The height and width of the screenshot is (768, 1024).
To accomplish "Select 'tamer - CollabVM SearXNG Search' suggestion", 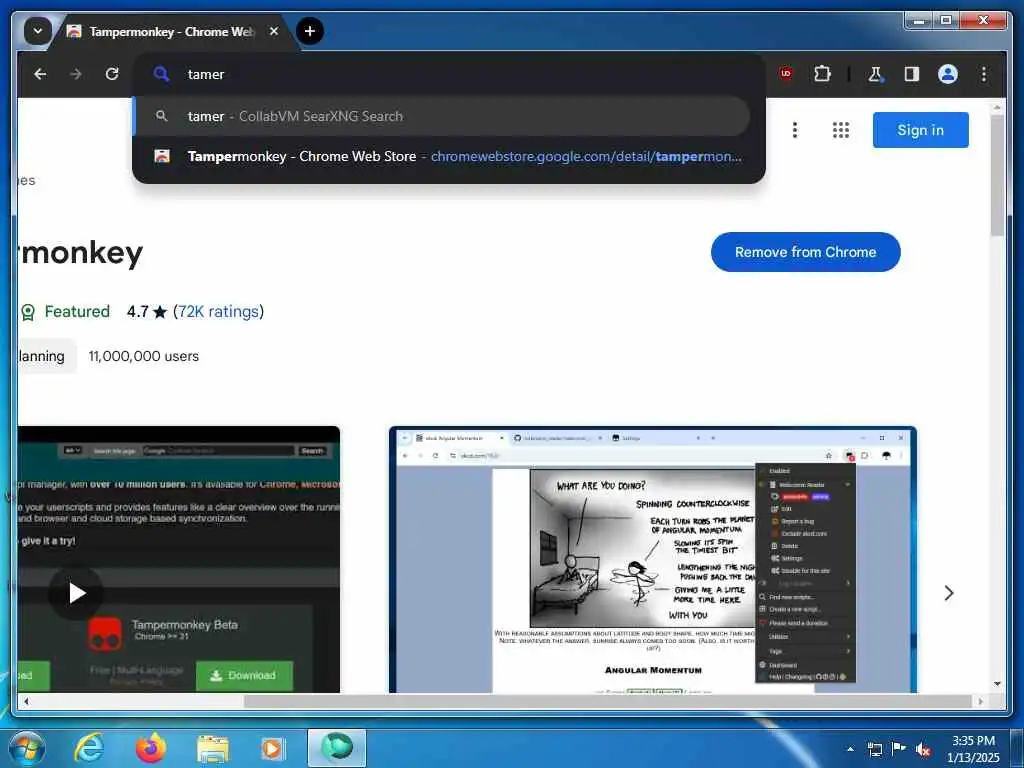I will click(441, 116).
